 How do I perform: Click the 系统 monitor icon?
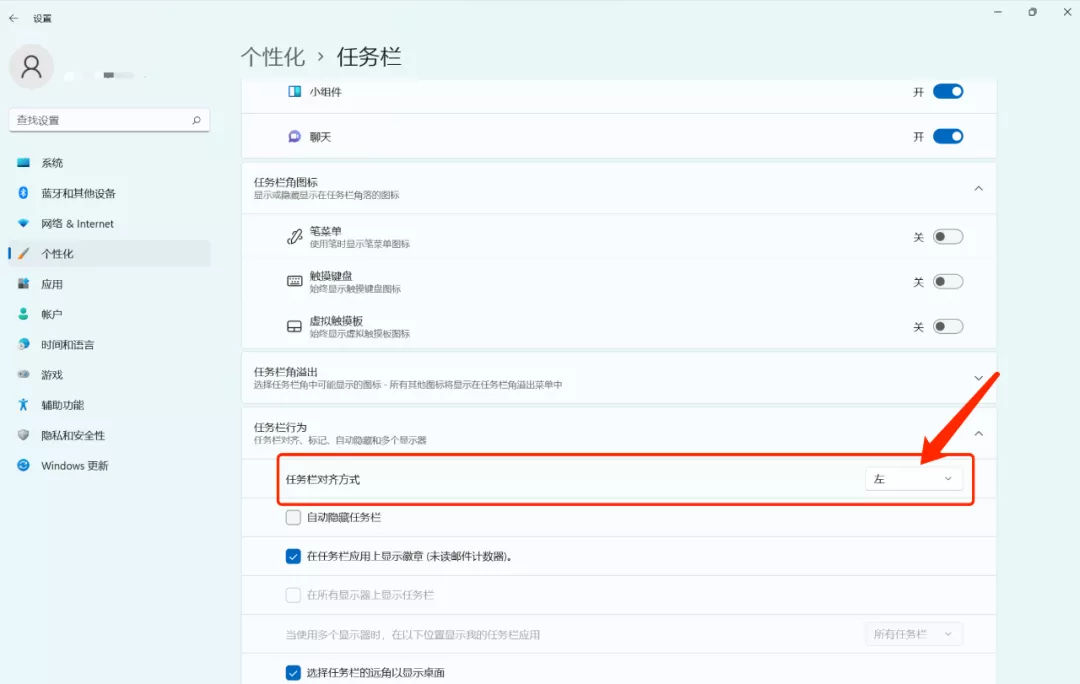[23, 163]
